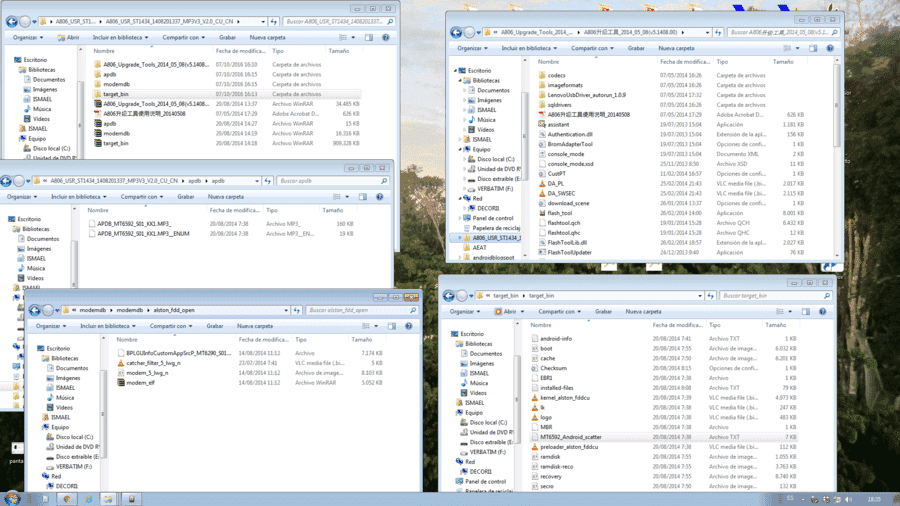Open help in the alston_fdd_open window
Viewport: 900px width, 506px height.
coord(409,326)
